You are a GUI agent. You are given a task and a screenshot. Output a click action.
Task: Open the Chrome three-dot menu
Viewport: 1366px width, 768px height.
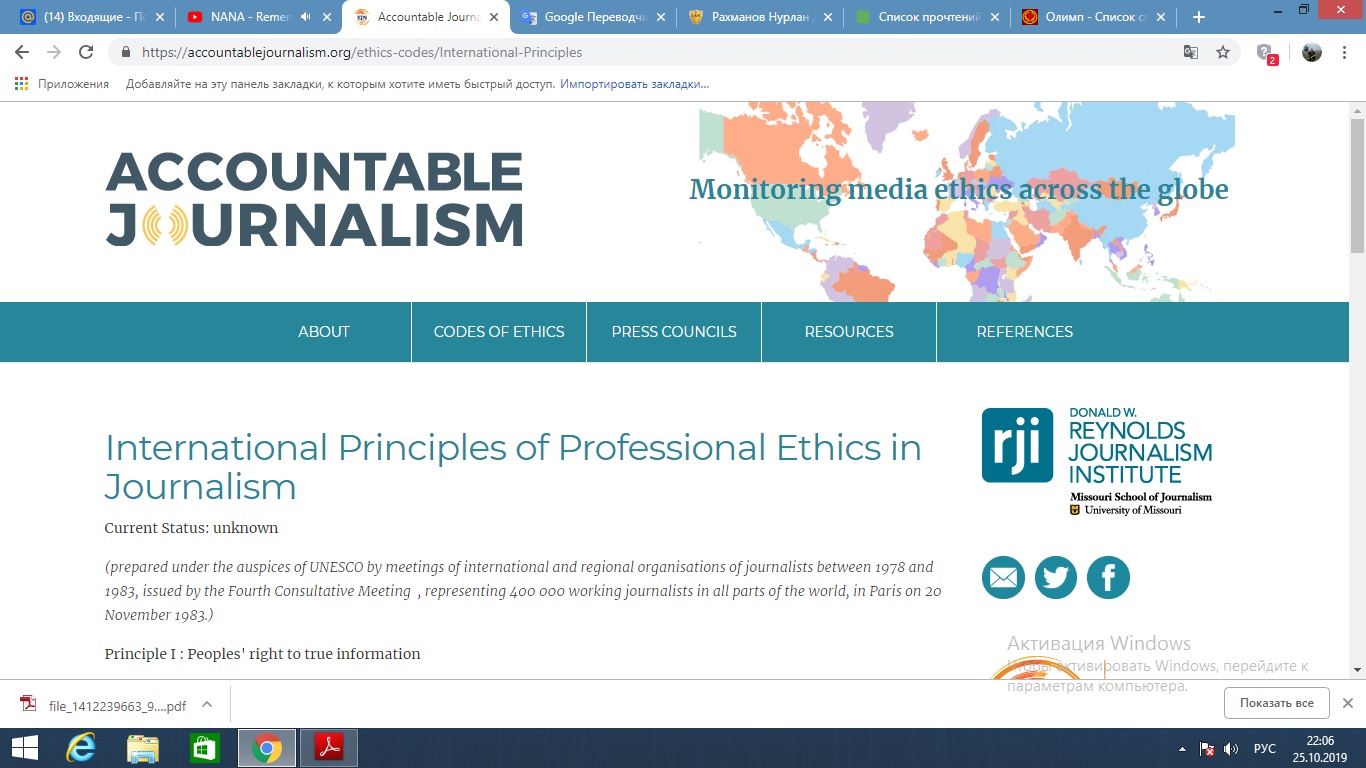(1346, 52)
